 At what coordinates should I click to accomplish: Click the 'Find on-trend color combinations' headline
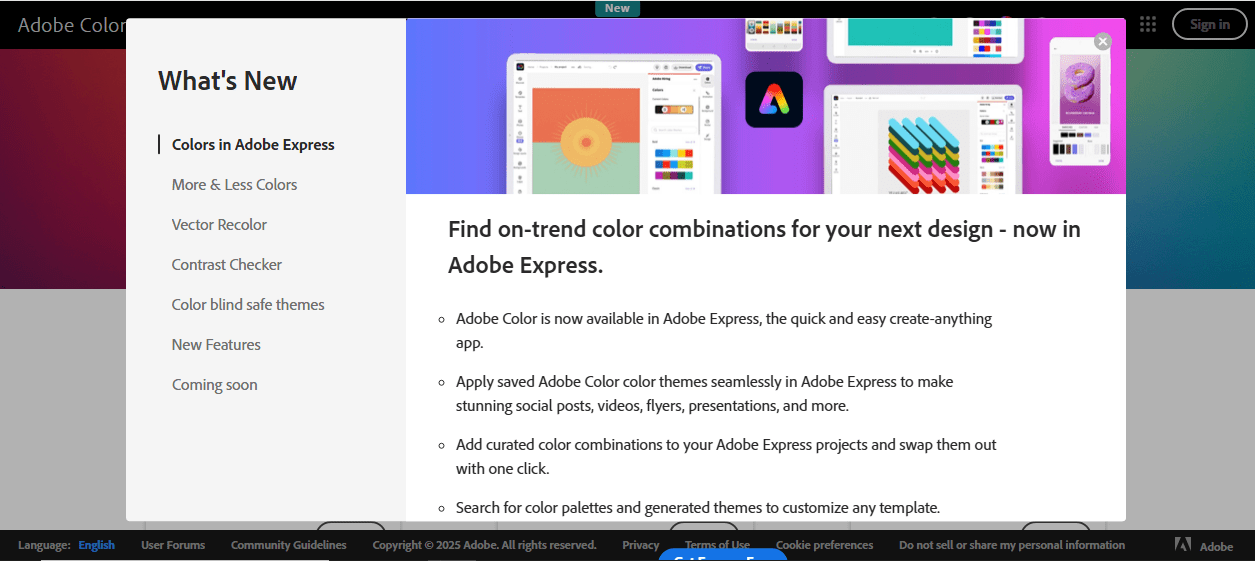[764, 247]
